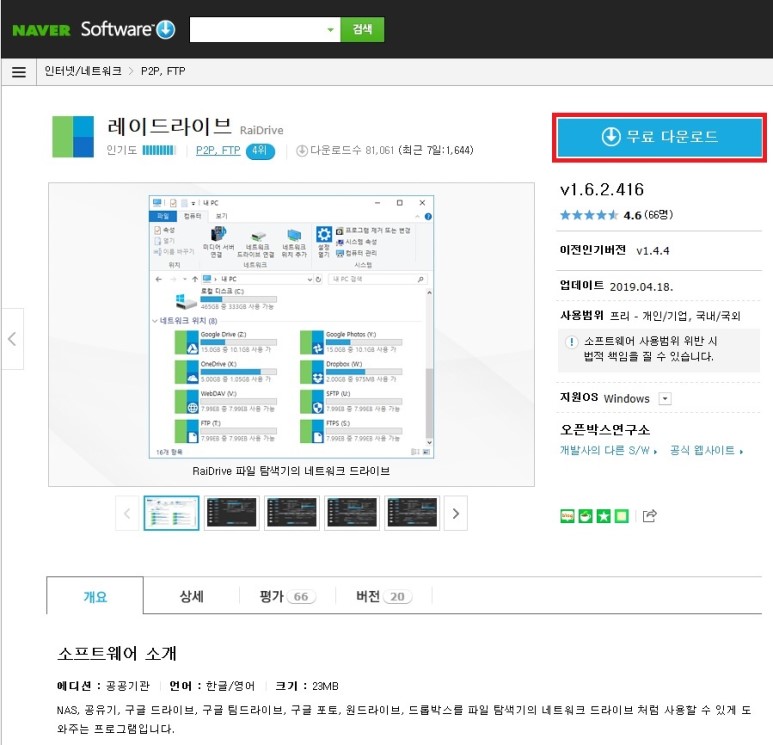773x745 pixels.
Task: Switch to the 상세 tab
Action: (191, 596)
